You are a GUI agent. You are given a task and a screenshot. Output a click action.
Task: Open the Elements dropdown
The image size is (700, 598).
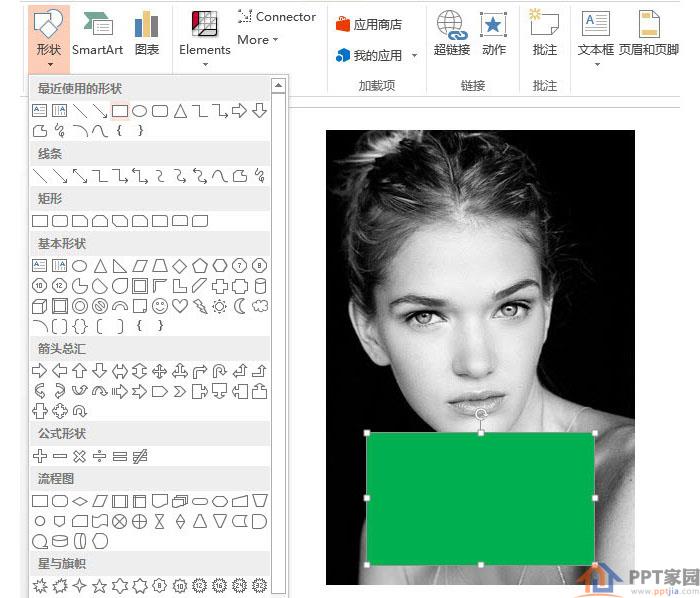point(204,38)
